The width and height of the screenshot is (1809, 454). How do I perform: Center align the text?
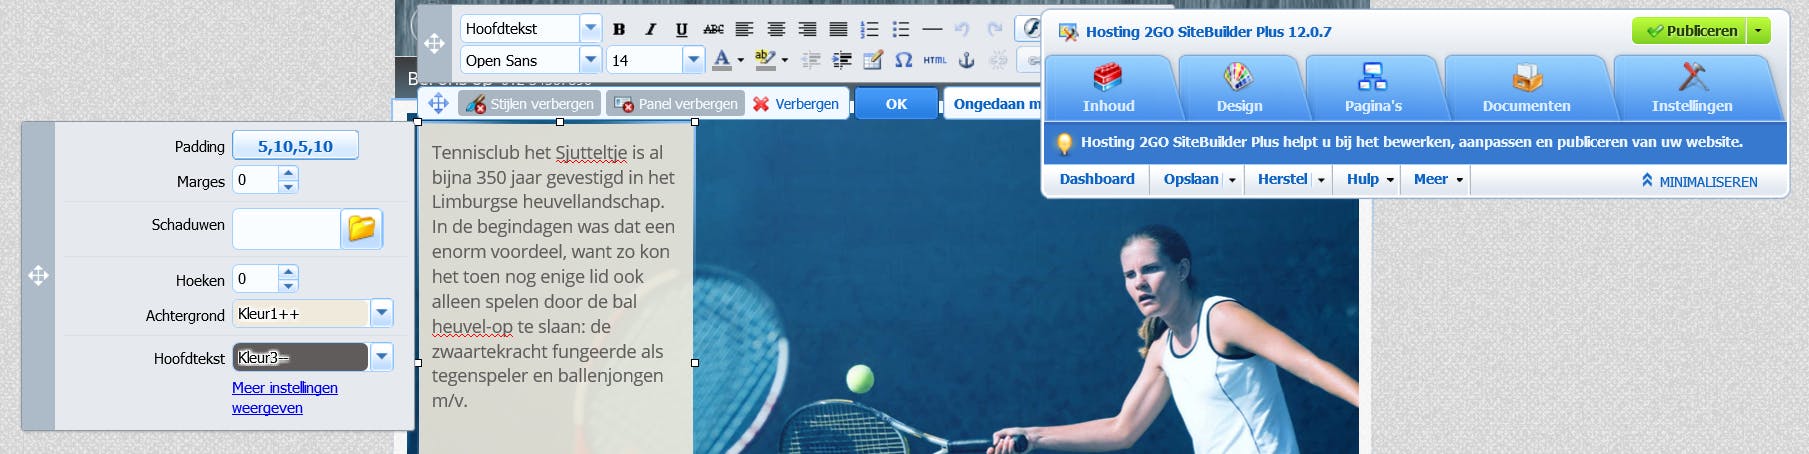tap(776, 29)
